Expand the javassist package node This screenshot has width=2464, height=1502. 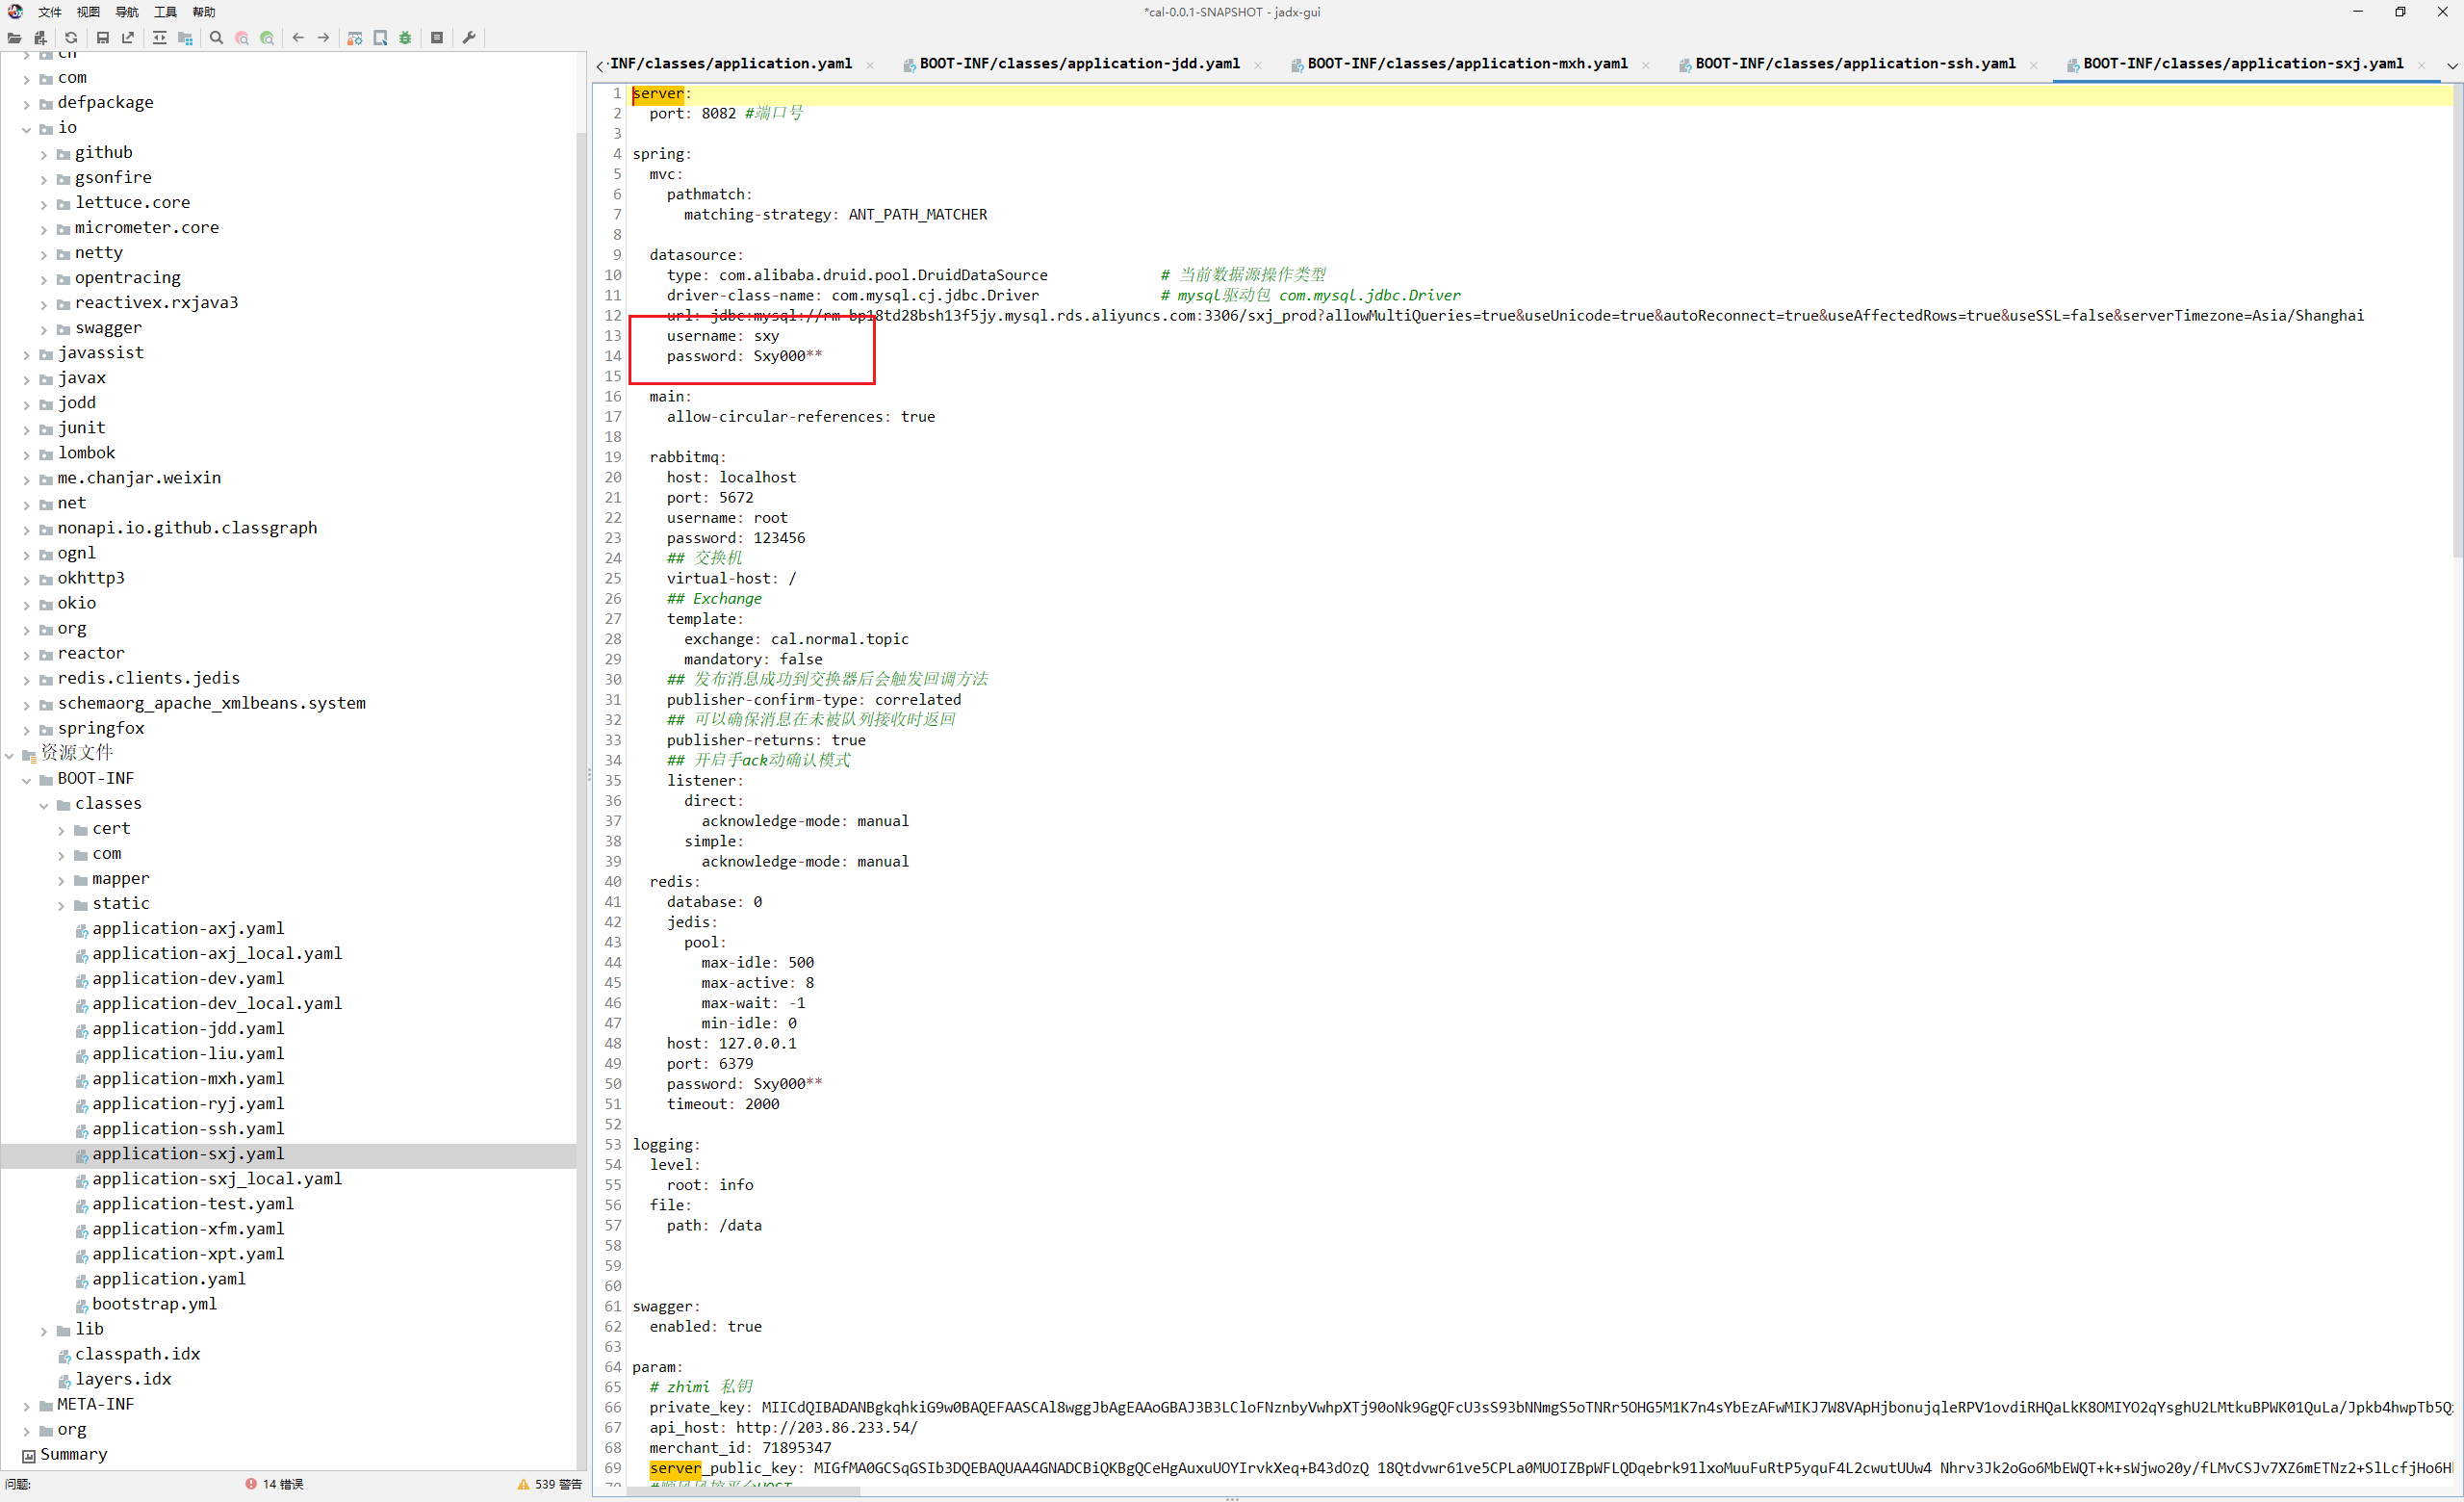(x=27, y=354)
